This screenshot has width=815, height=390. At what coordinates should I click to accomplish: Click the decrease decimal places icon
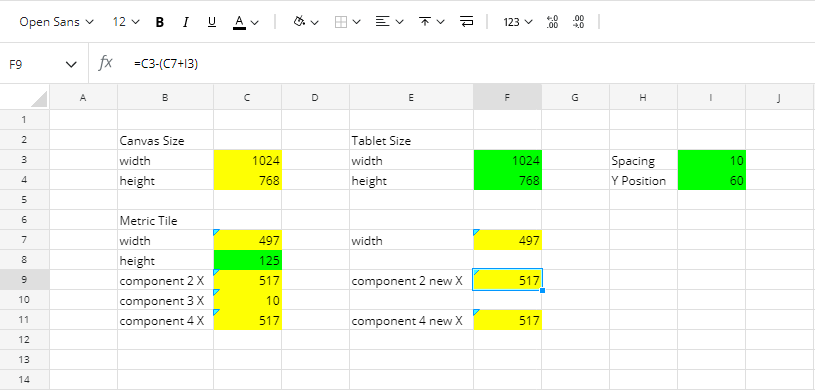[x=552, y=22]
